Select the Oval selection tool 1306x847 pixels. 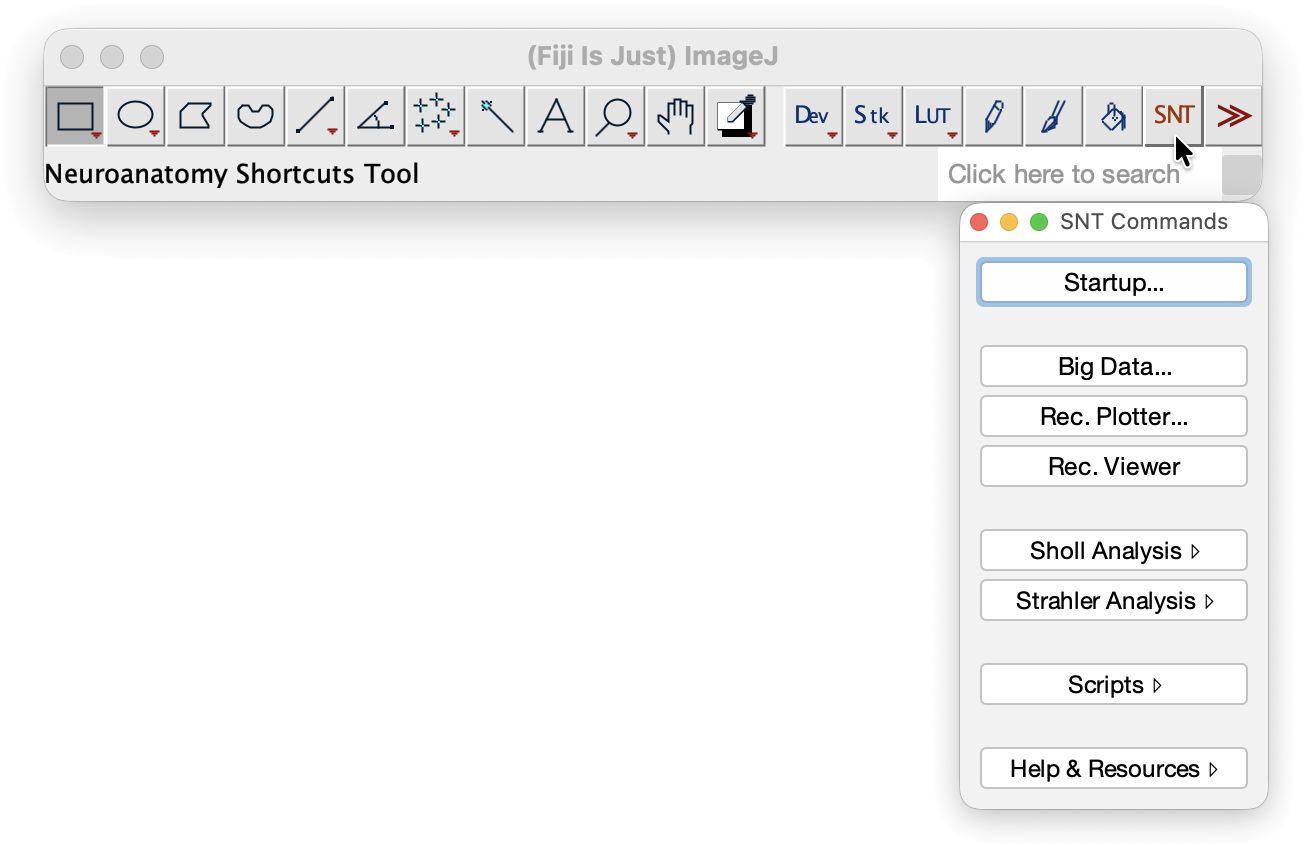coord(136,116)
